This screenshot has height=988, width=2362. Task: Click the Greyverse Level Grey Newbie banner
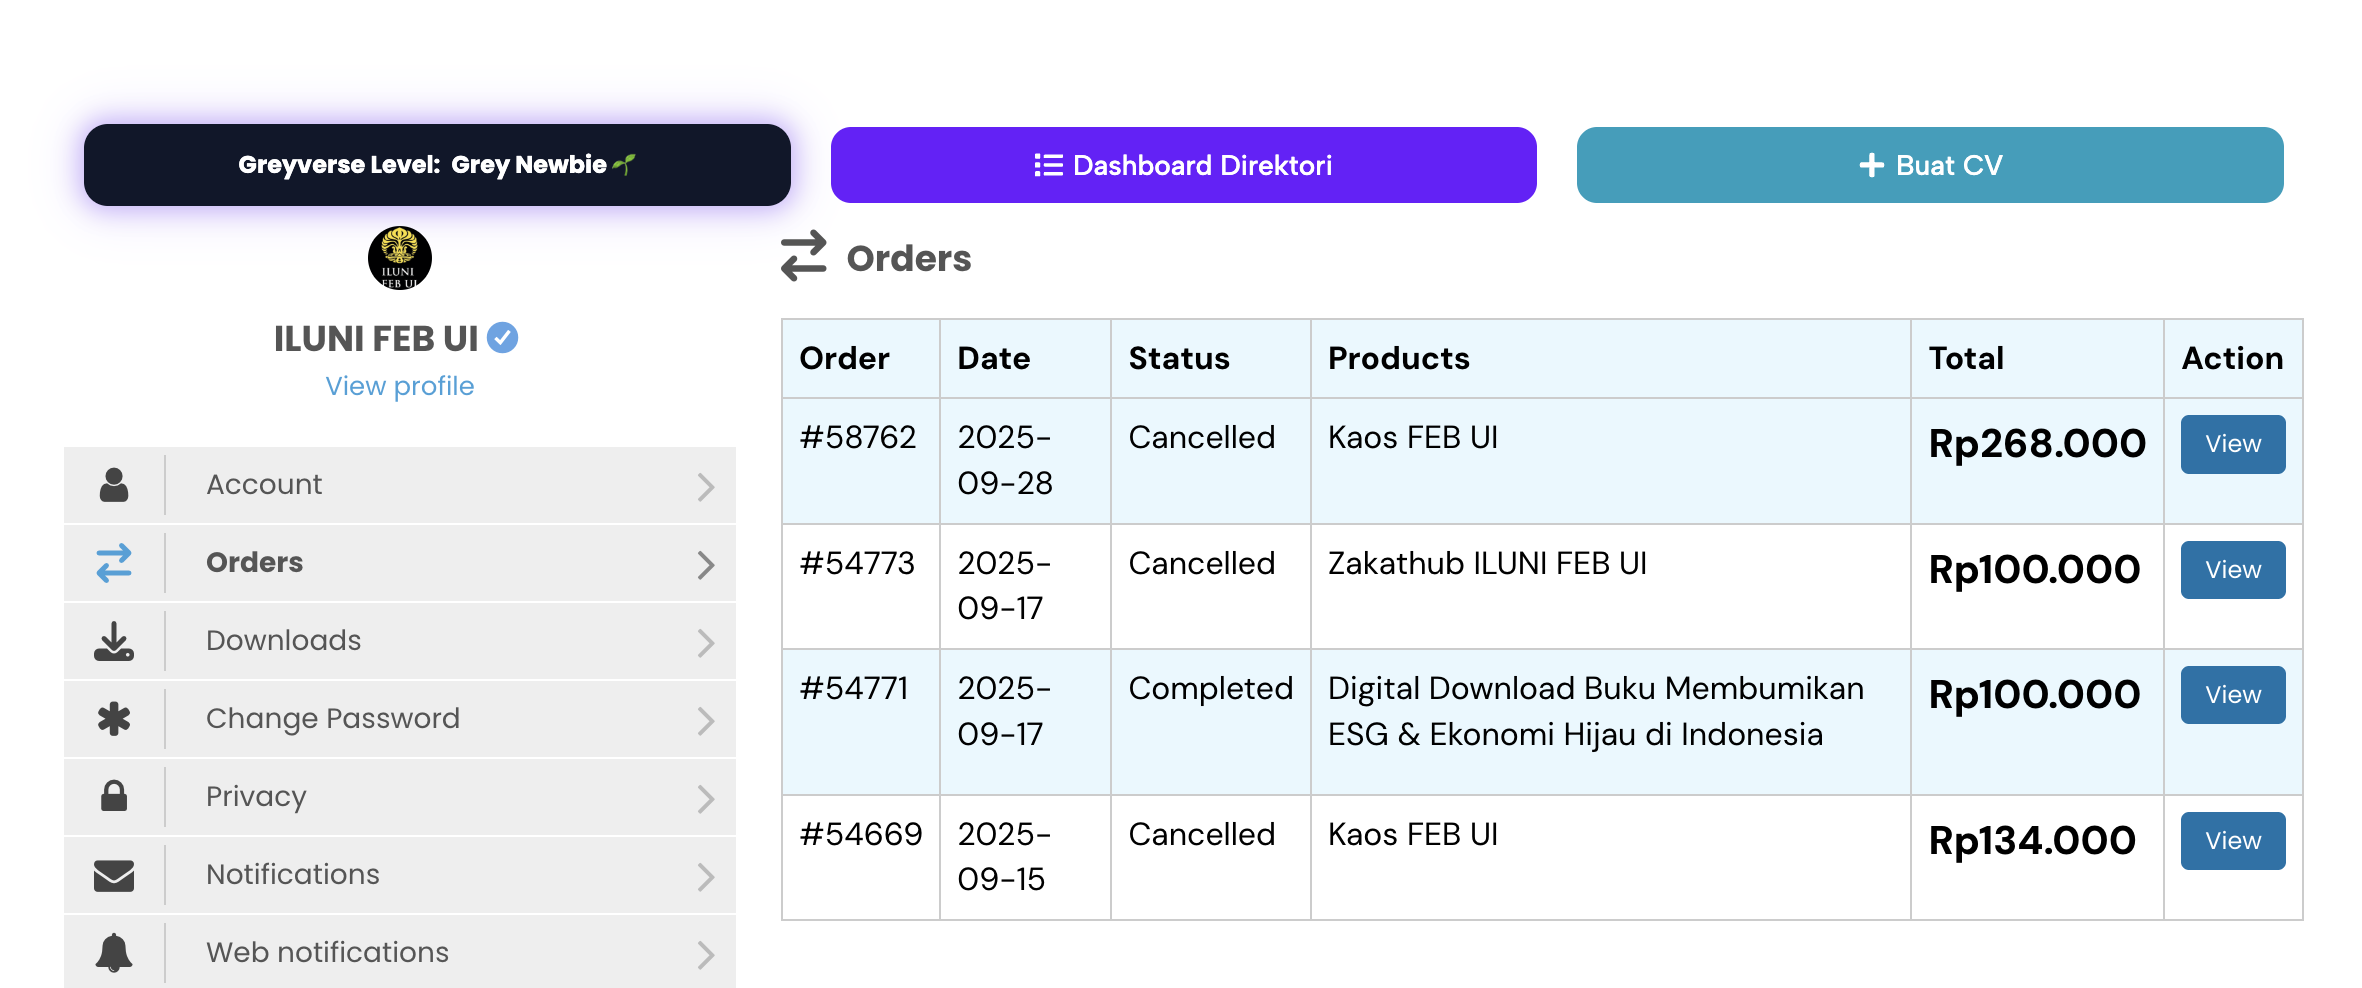click(437, 165)
